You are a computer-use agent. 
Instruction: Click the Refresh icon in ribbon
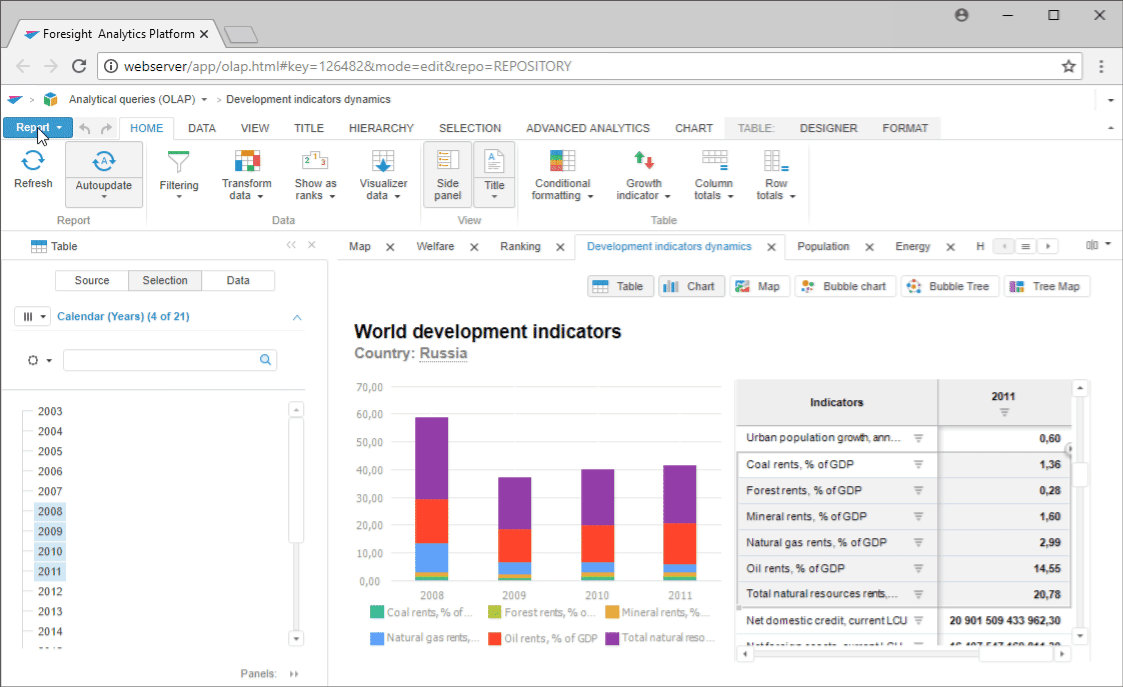tap(33, 160)
